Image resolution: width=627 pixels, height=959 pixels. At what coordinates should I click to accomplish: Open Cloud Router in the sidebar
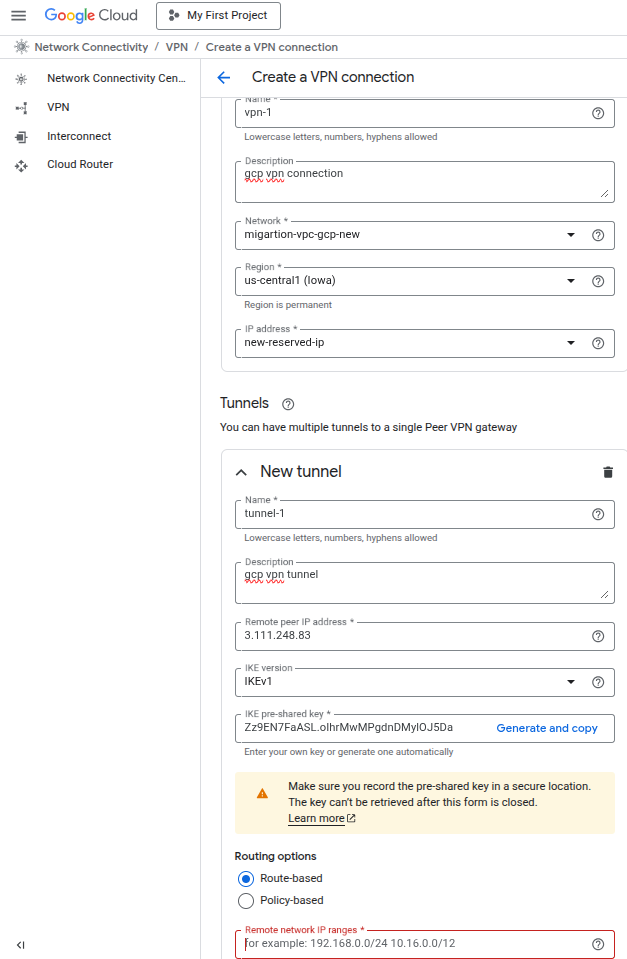point(80,164)
